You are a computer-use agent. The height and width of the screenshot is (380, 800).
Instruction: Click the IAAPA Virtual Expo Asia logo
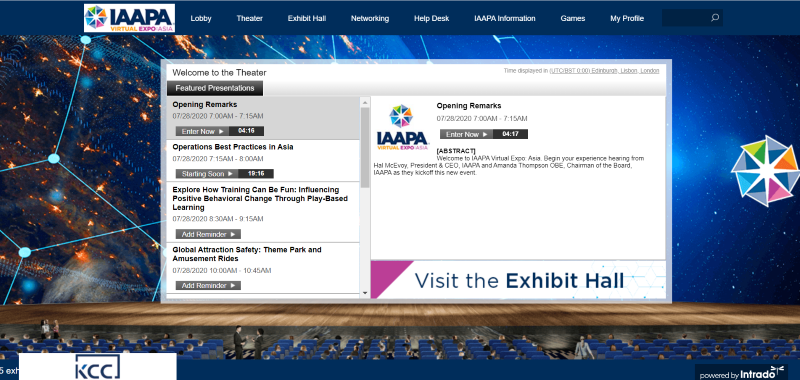tap(130, 18)
